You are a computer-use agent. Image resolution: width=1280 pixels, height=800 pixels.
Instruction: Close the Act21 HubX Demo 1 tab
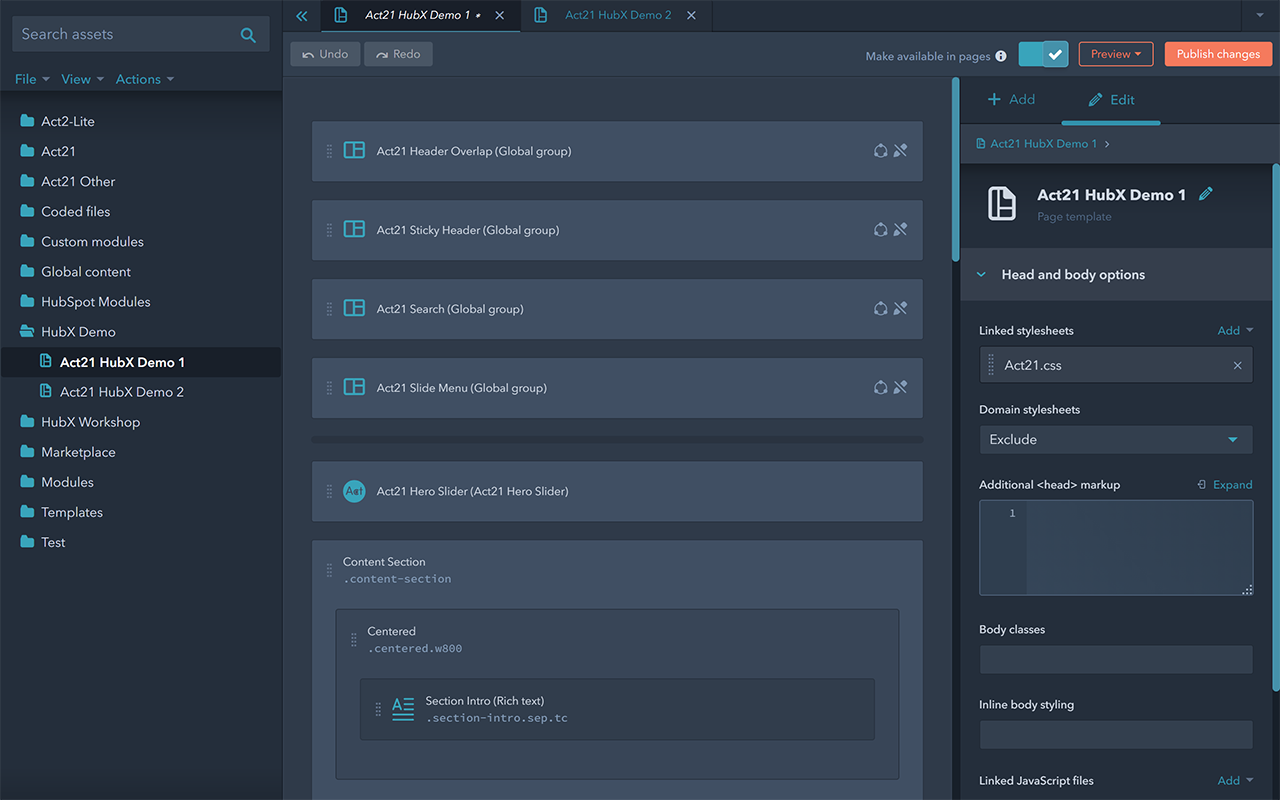click(x=500, y=16)
